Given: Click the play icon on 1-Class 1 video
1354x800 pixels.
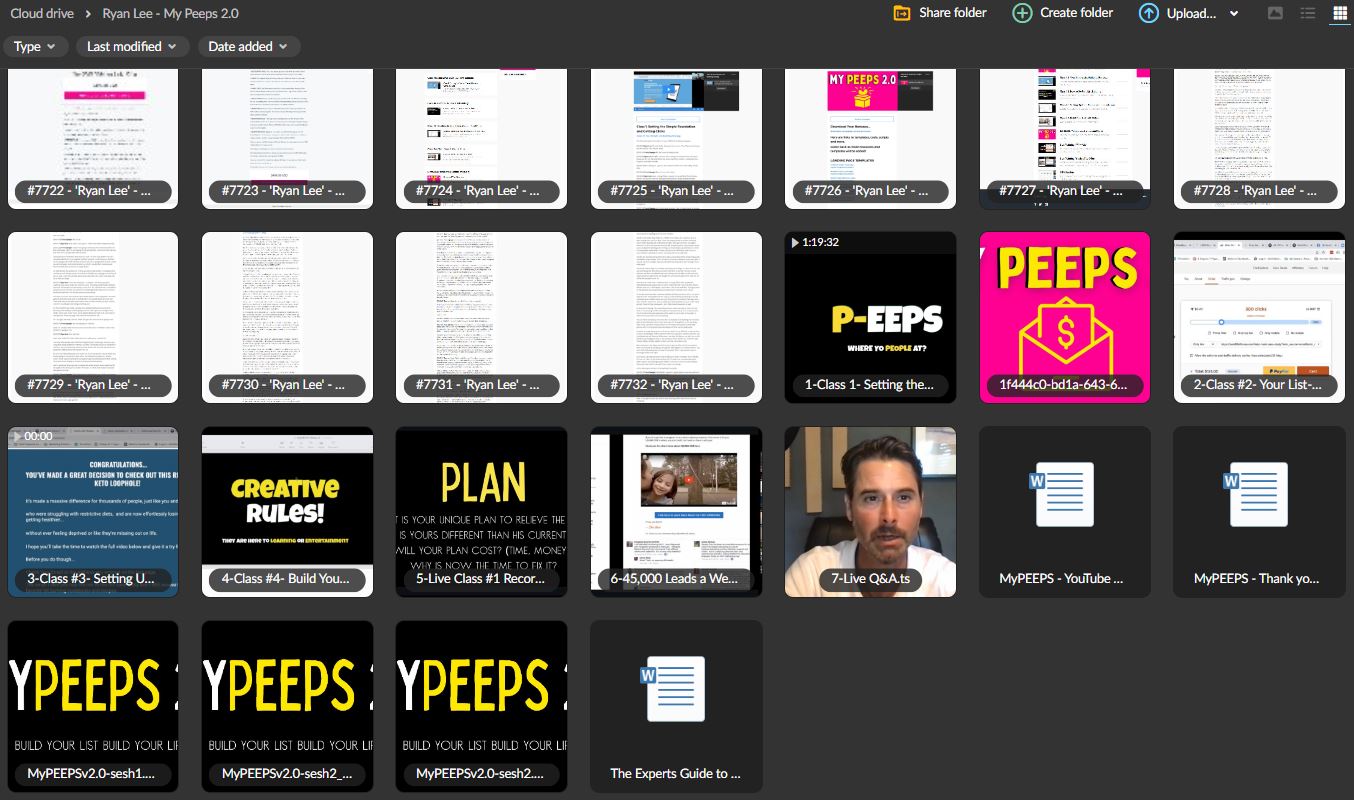Looking at the screenshot, I should click(x=794, y=240).
